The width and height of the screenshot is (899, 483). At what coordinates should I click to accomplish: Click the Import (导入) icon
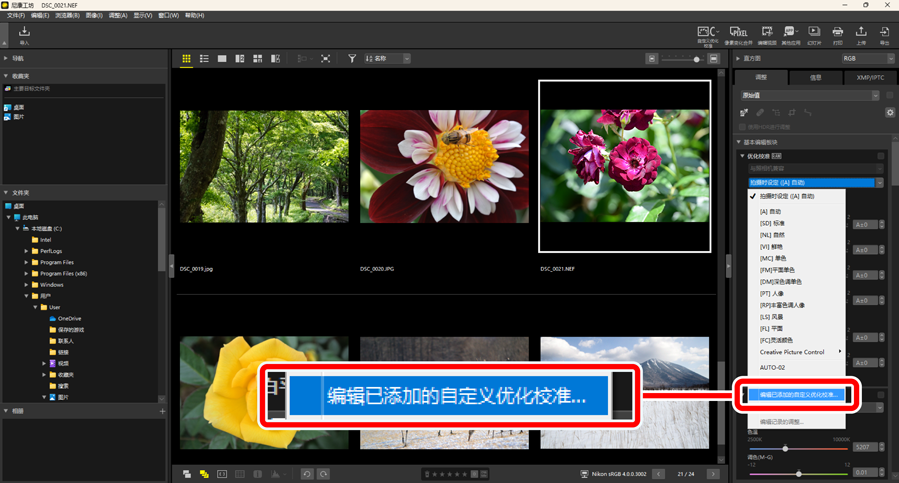(x=24, y=34)
